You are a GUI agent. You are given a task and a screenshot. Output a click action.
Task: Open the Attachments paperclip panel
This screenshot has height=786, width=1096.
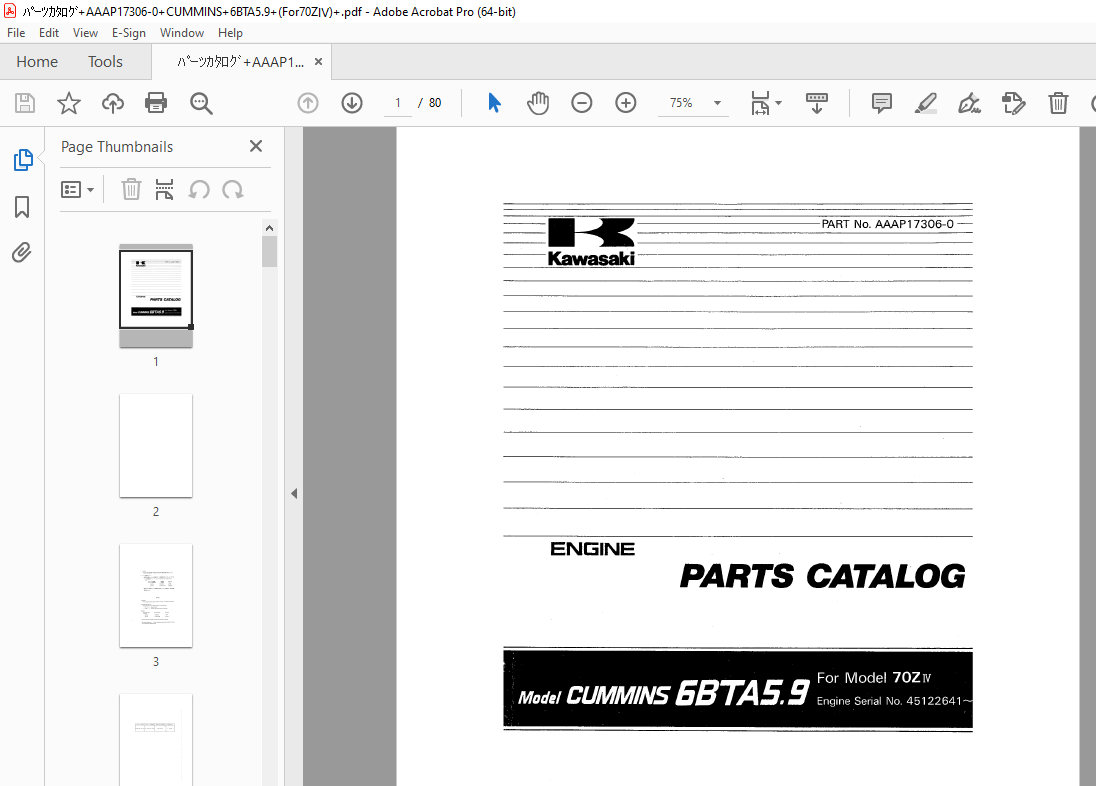tap(22, 252)
